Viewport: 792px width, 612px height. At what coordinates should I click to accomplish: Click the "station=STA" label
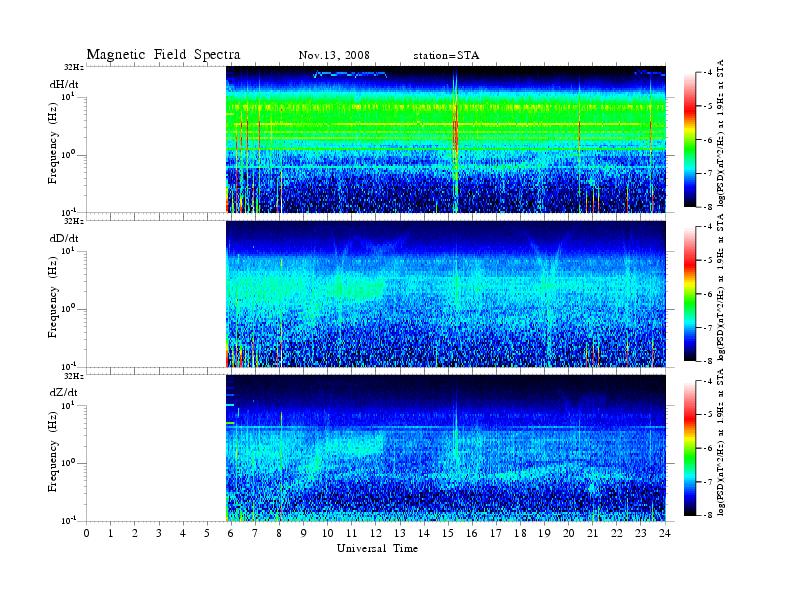[x=446, y=56]
